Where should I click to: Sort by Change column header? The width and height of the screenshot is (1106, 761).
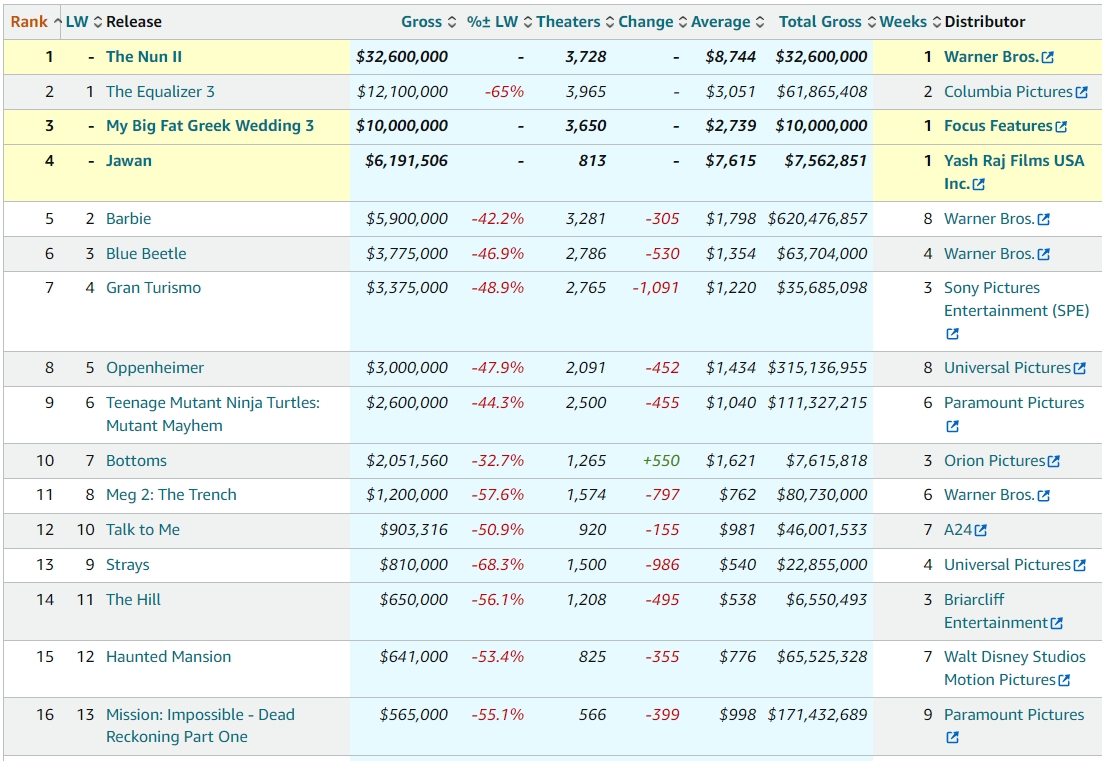click(x=652, y=22)
